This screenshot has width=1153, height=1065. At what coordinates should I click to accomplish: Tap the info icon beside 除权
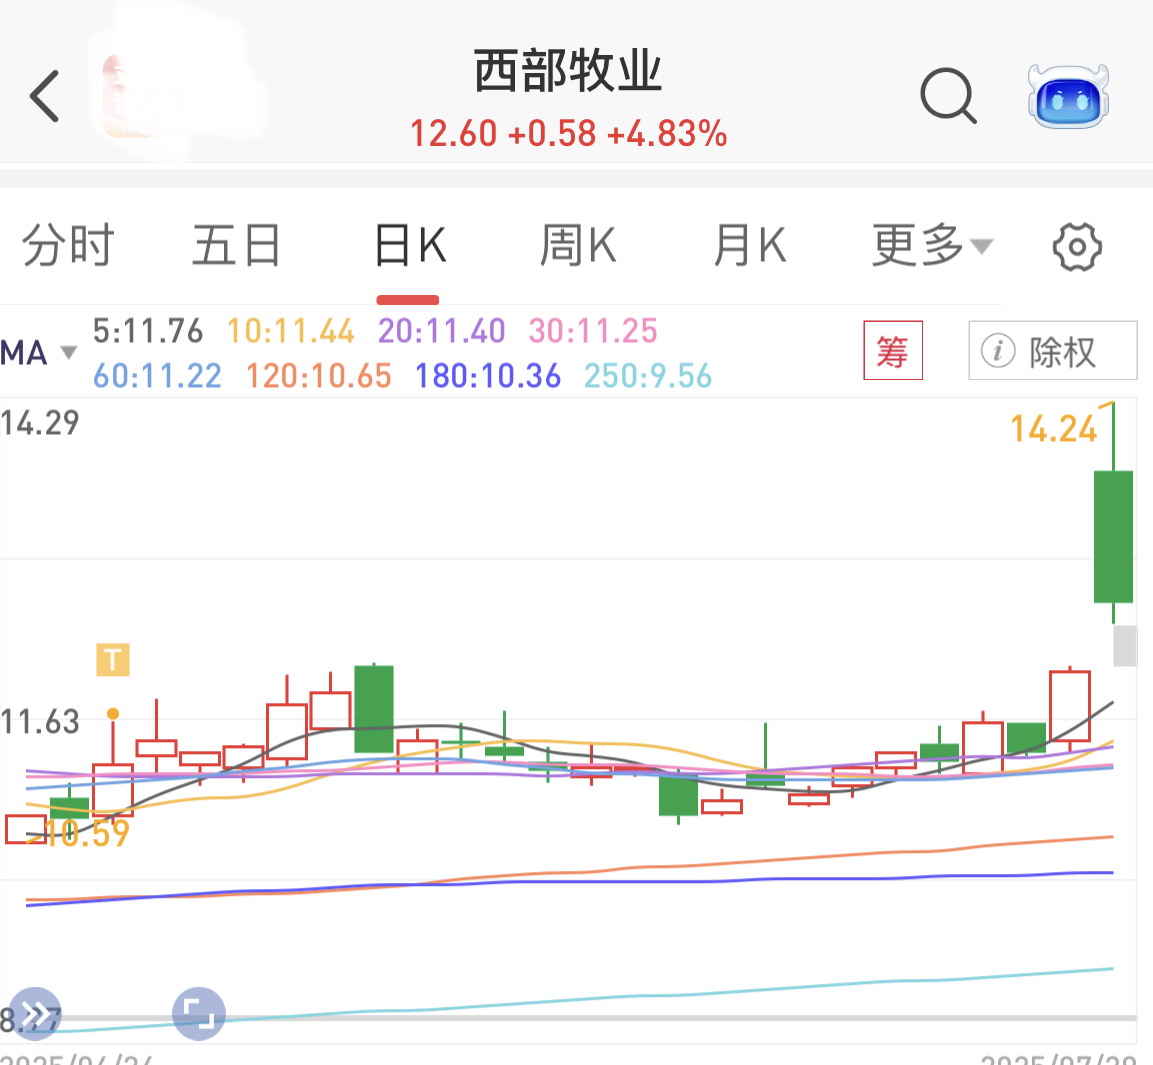click(998, 351)
